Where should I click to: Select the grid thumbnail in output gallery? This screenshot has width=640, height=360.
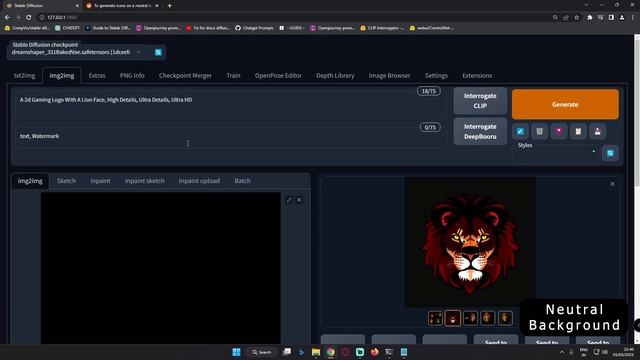pyautogui.click(x=435, y=318)
